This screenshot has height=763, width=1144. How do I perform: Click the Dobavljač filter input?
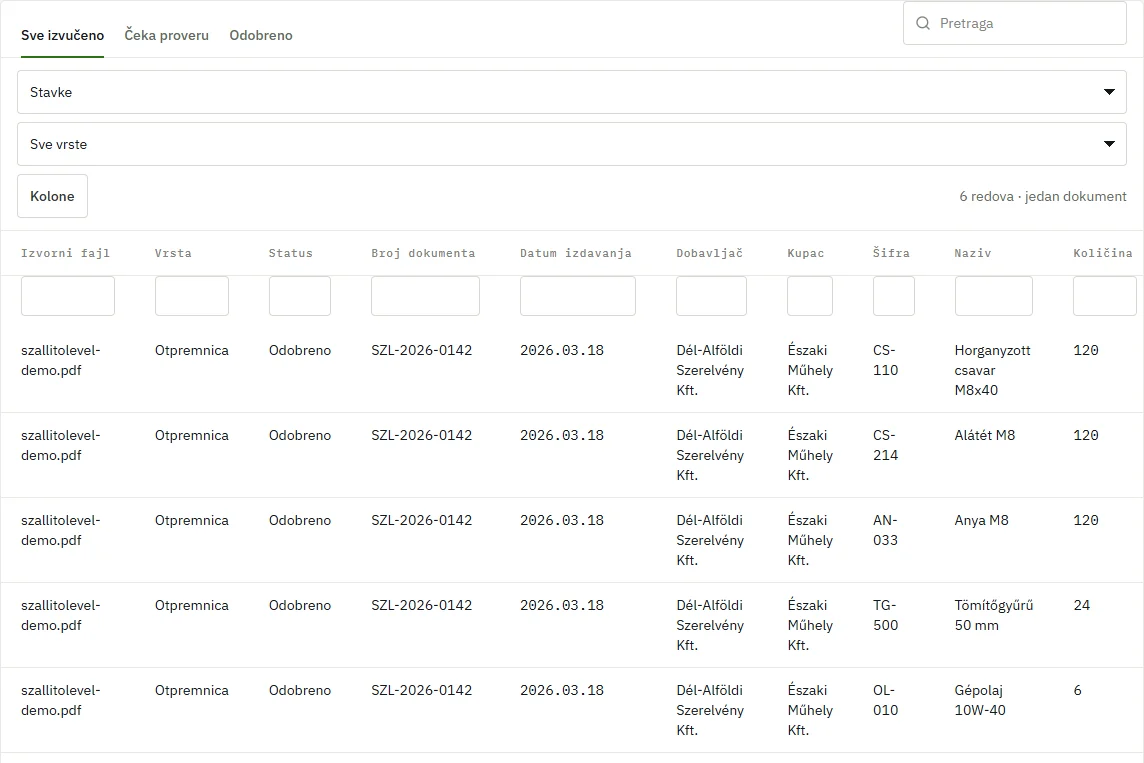[711, 296]
